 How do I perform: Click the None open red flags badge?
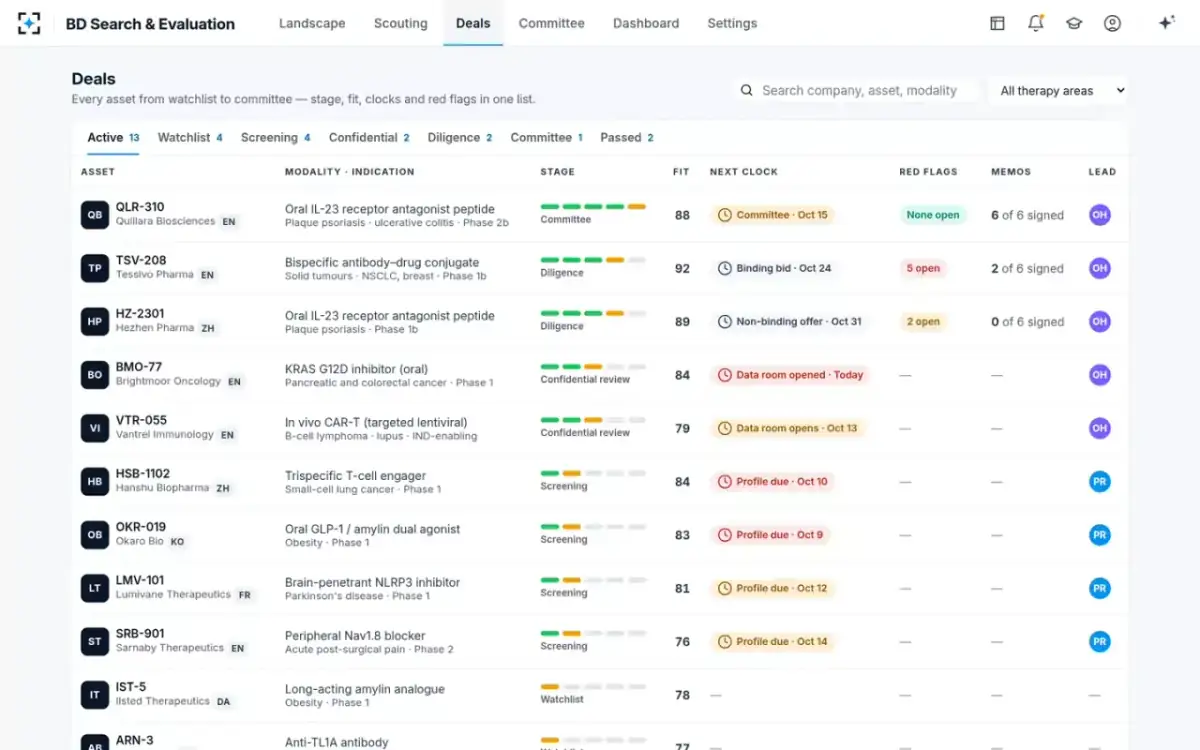tap(933, 215)
